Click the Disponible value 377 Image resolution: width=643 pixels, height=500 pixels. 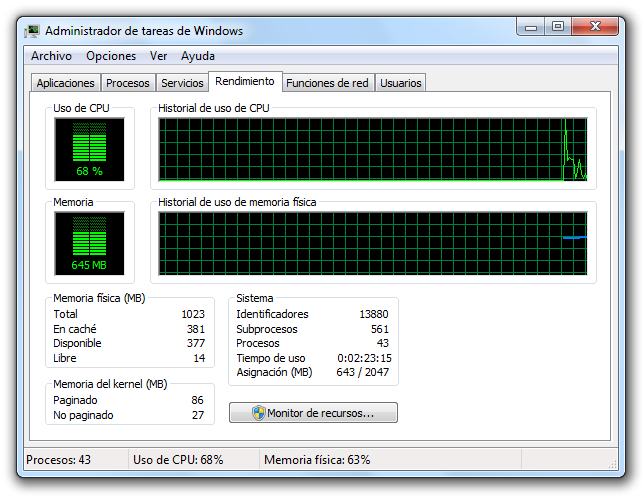196,343
